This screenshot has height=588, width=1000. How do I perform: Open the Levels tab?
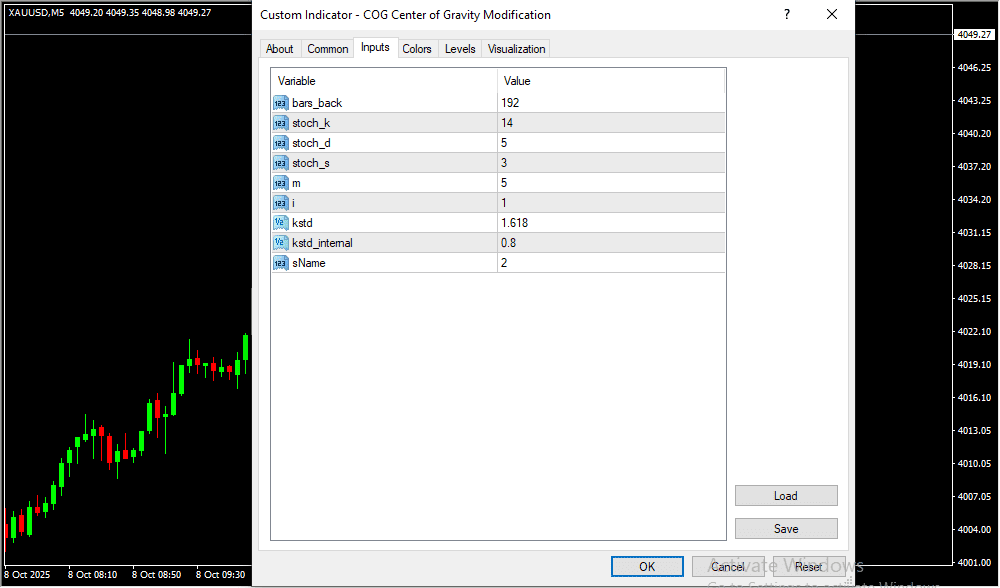[x=460, y=49]
